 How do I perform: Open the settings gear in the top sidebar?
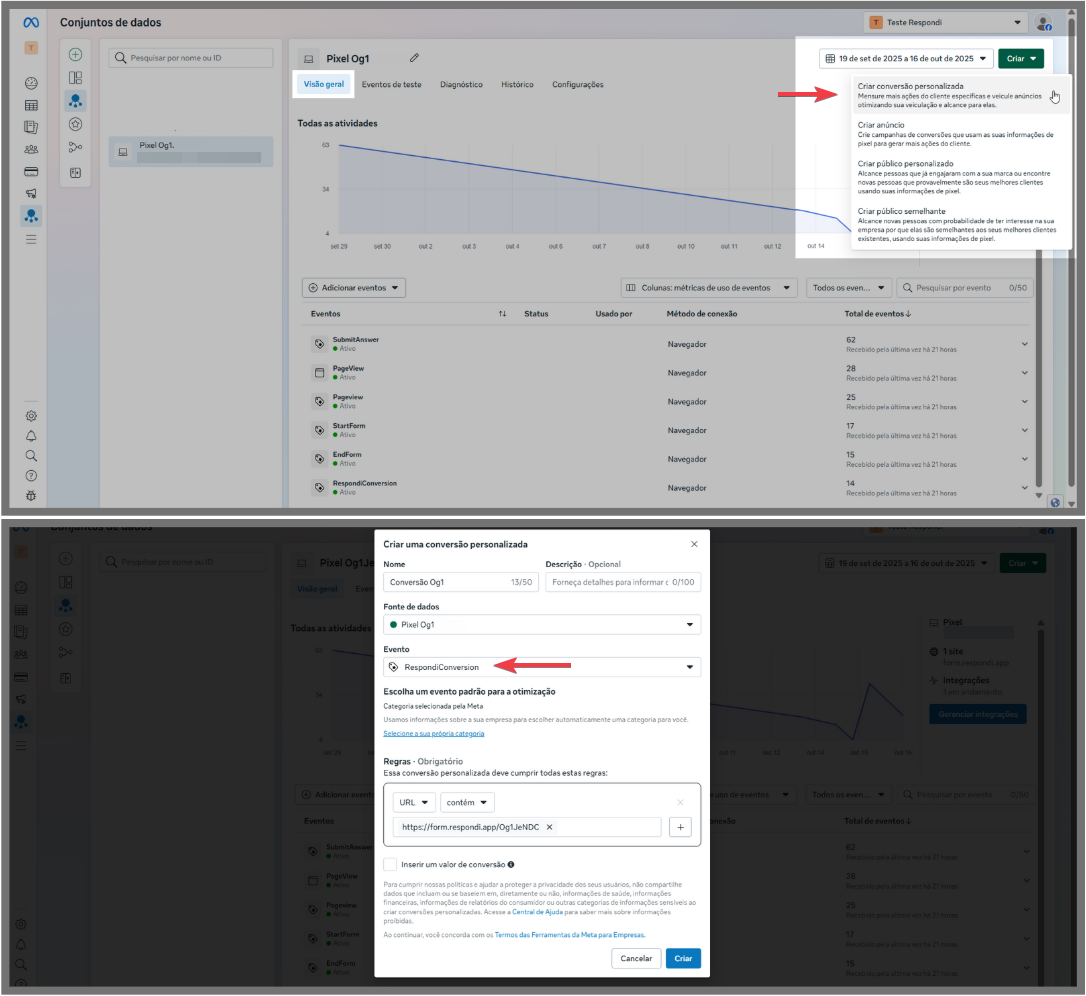click(31, 416)
